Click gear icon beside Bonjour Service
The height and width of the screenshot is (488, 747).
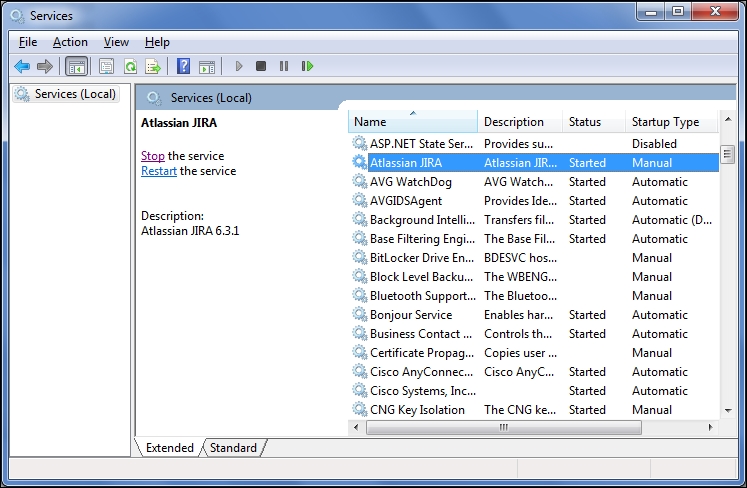(359, 315)
